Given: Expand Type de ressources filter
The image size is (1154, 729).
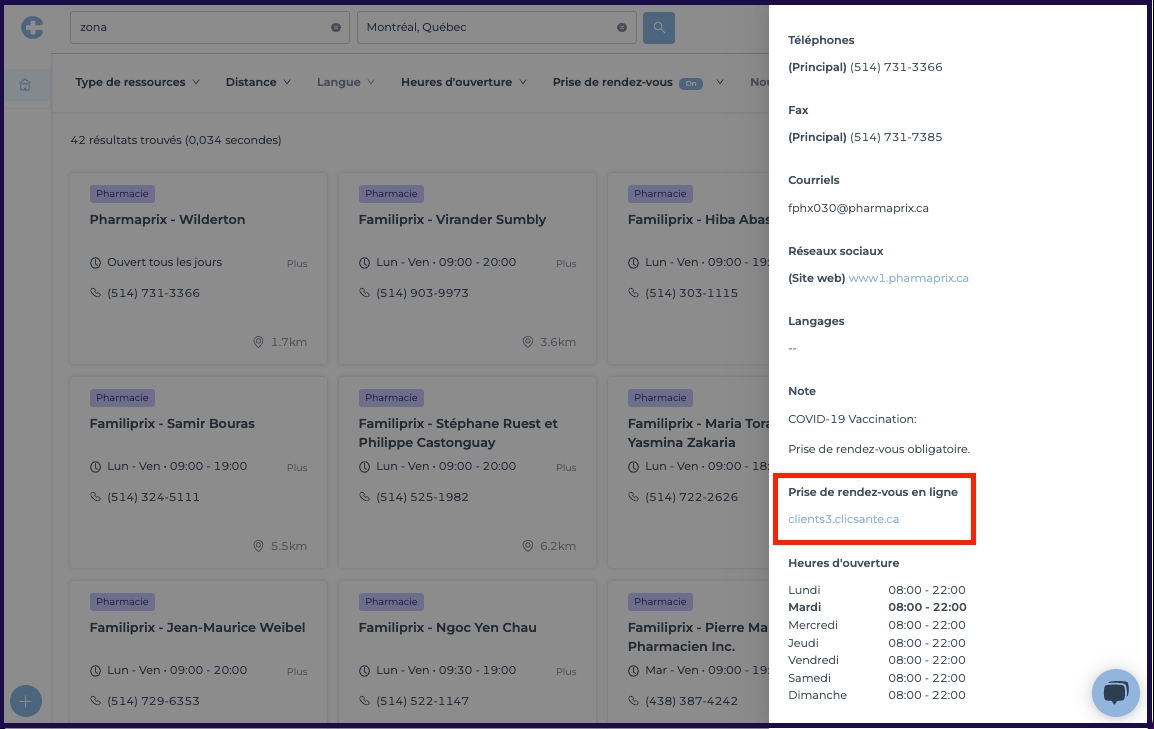Looking at the screenshot, I should (x=137, y=82).
